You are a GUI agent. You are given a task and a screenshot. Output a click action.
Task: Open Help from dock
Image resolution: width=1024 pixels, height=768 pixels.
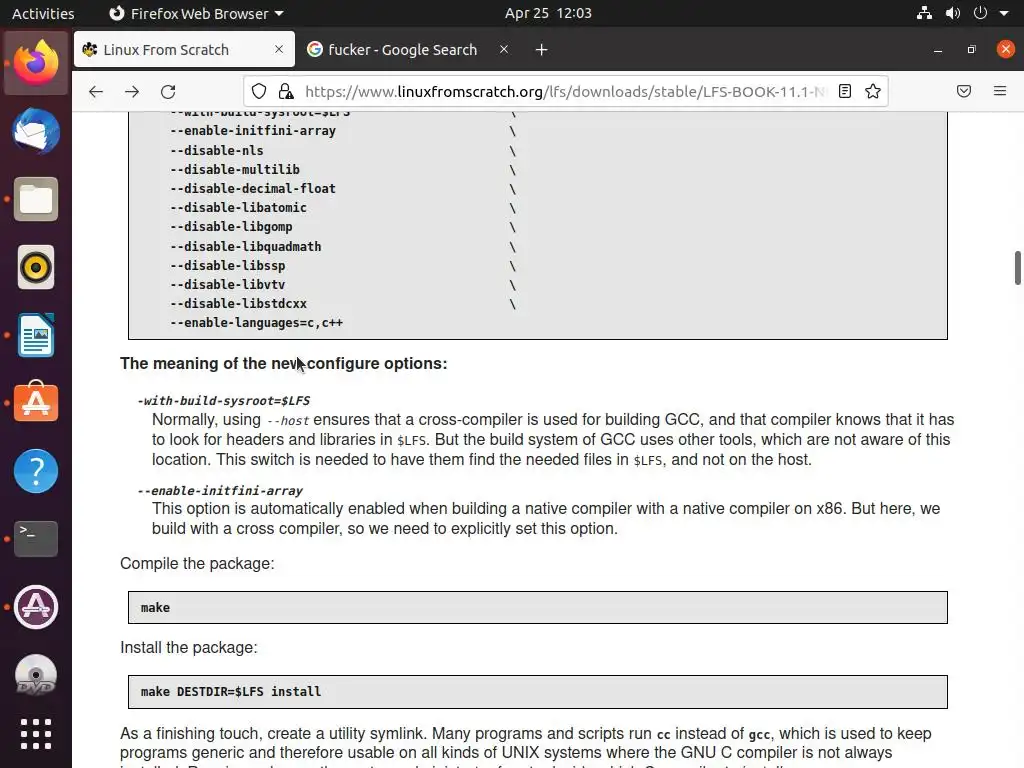coord(36,471)
